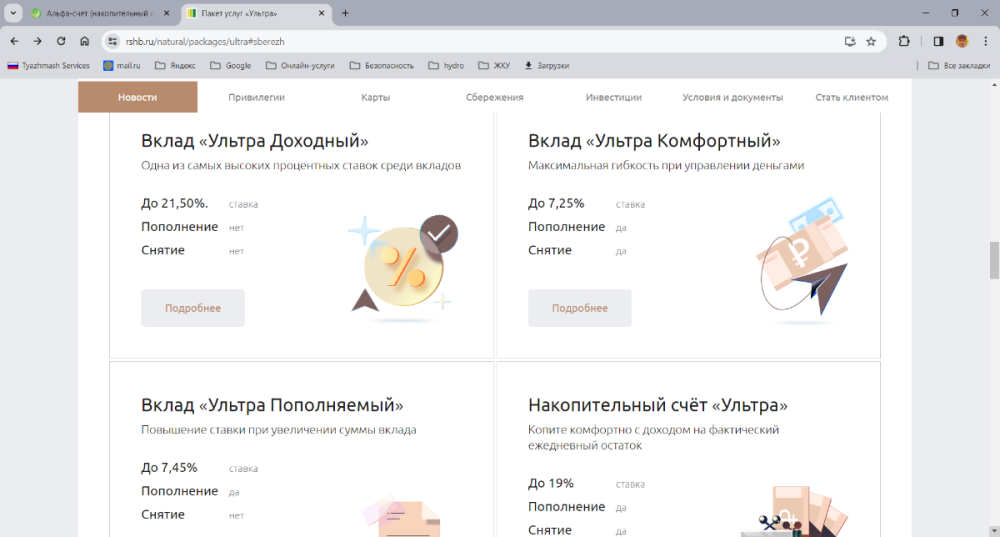This screenshot has height=537, width=1000.
Task: Click the page vertical scrollbar thumb
Action: click(994, 260)
